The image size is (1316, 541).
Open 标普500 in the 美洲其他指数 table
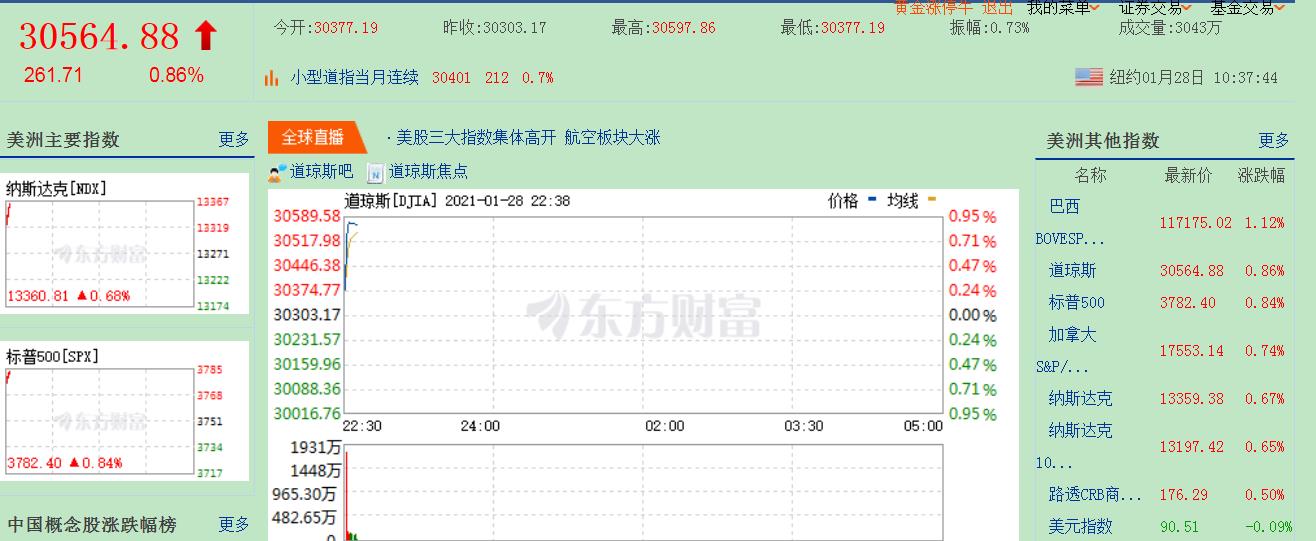click(x=1076, y=302)
